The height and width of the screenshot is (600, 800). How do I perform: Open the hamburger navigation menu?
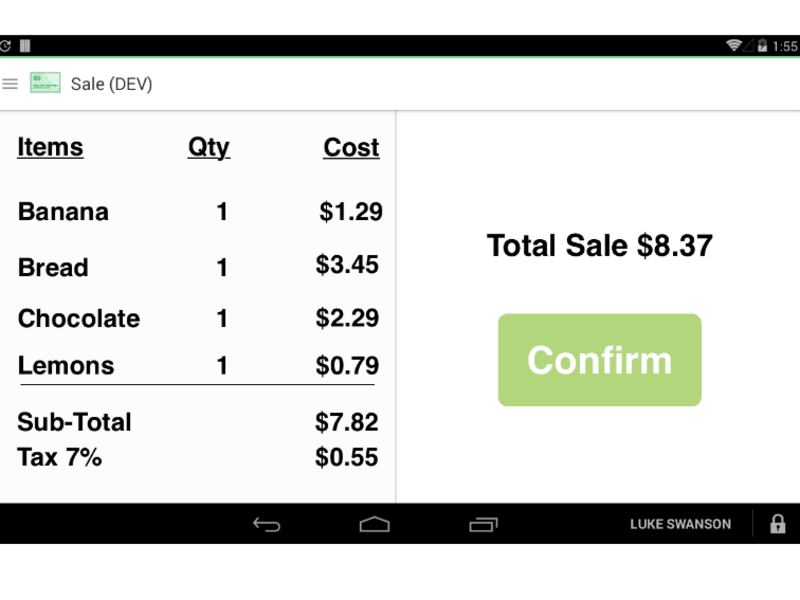pos(10,84)
